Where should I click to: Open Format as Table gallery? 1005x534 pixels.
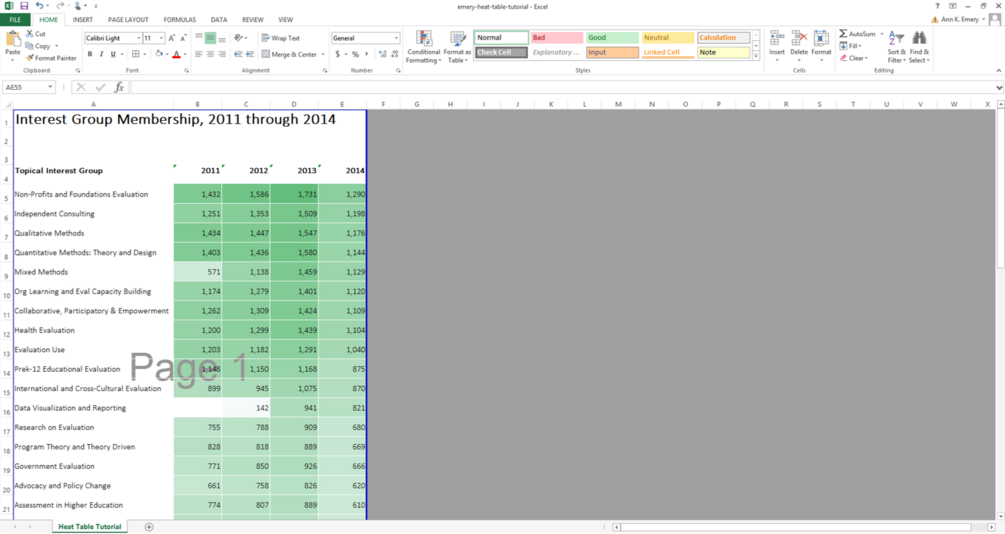pos(457,47)
